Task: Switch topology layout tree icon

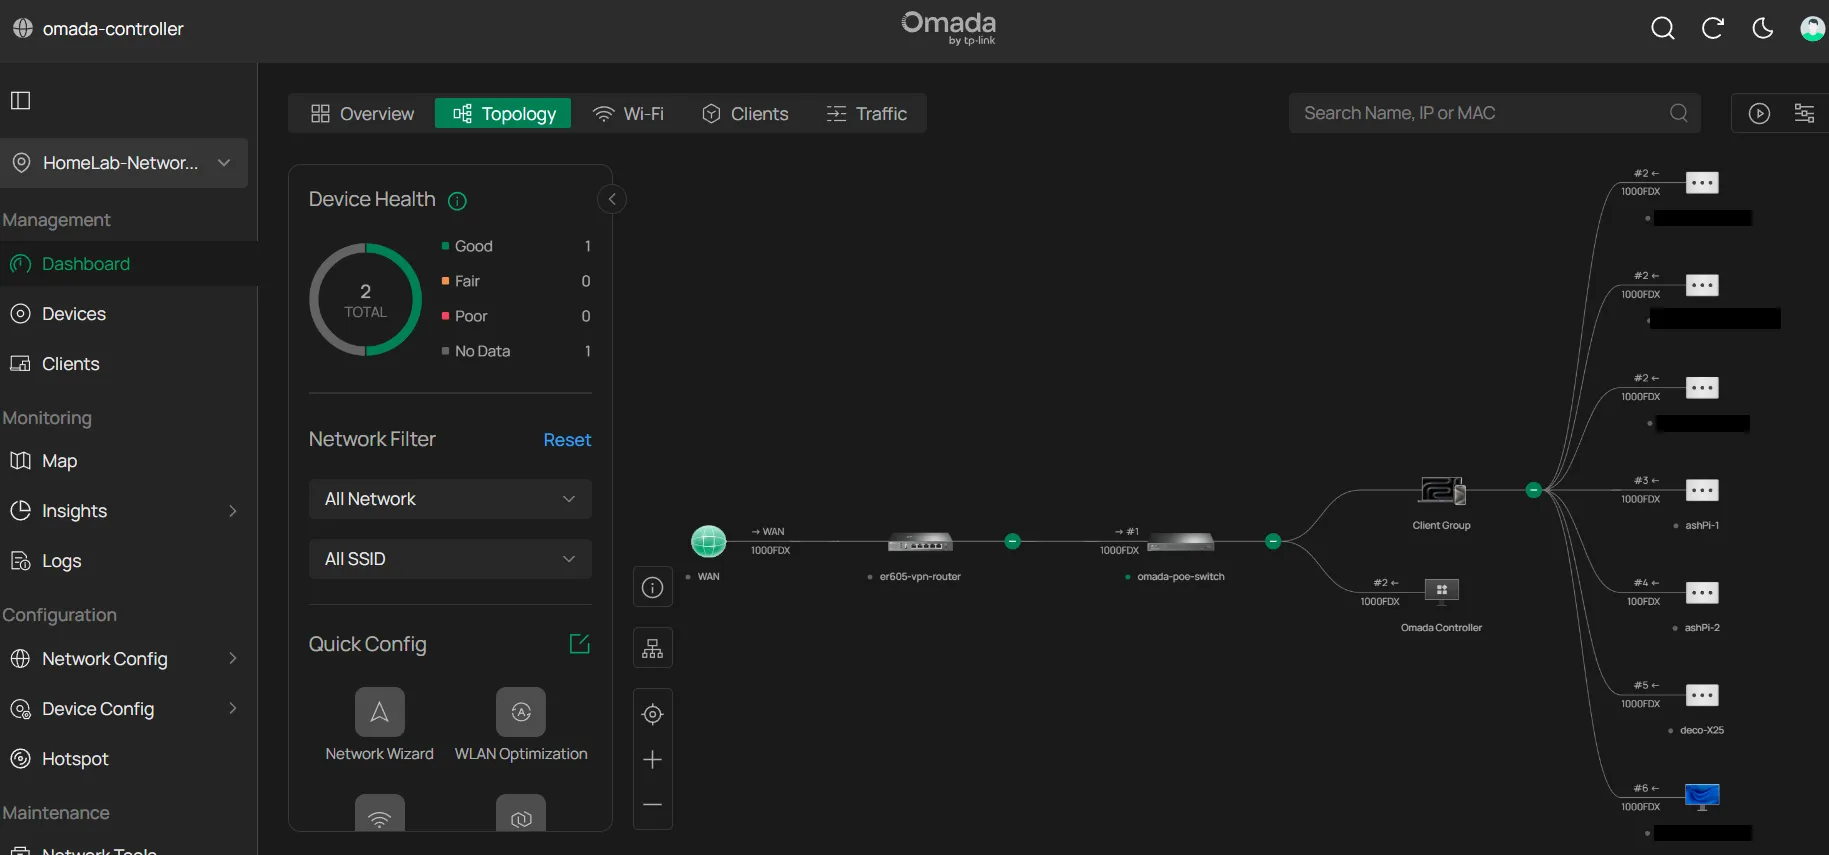Action: (x=653, y=648)
